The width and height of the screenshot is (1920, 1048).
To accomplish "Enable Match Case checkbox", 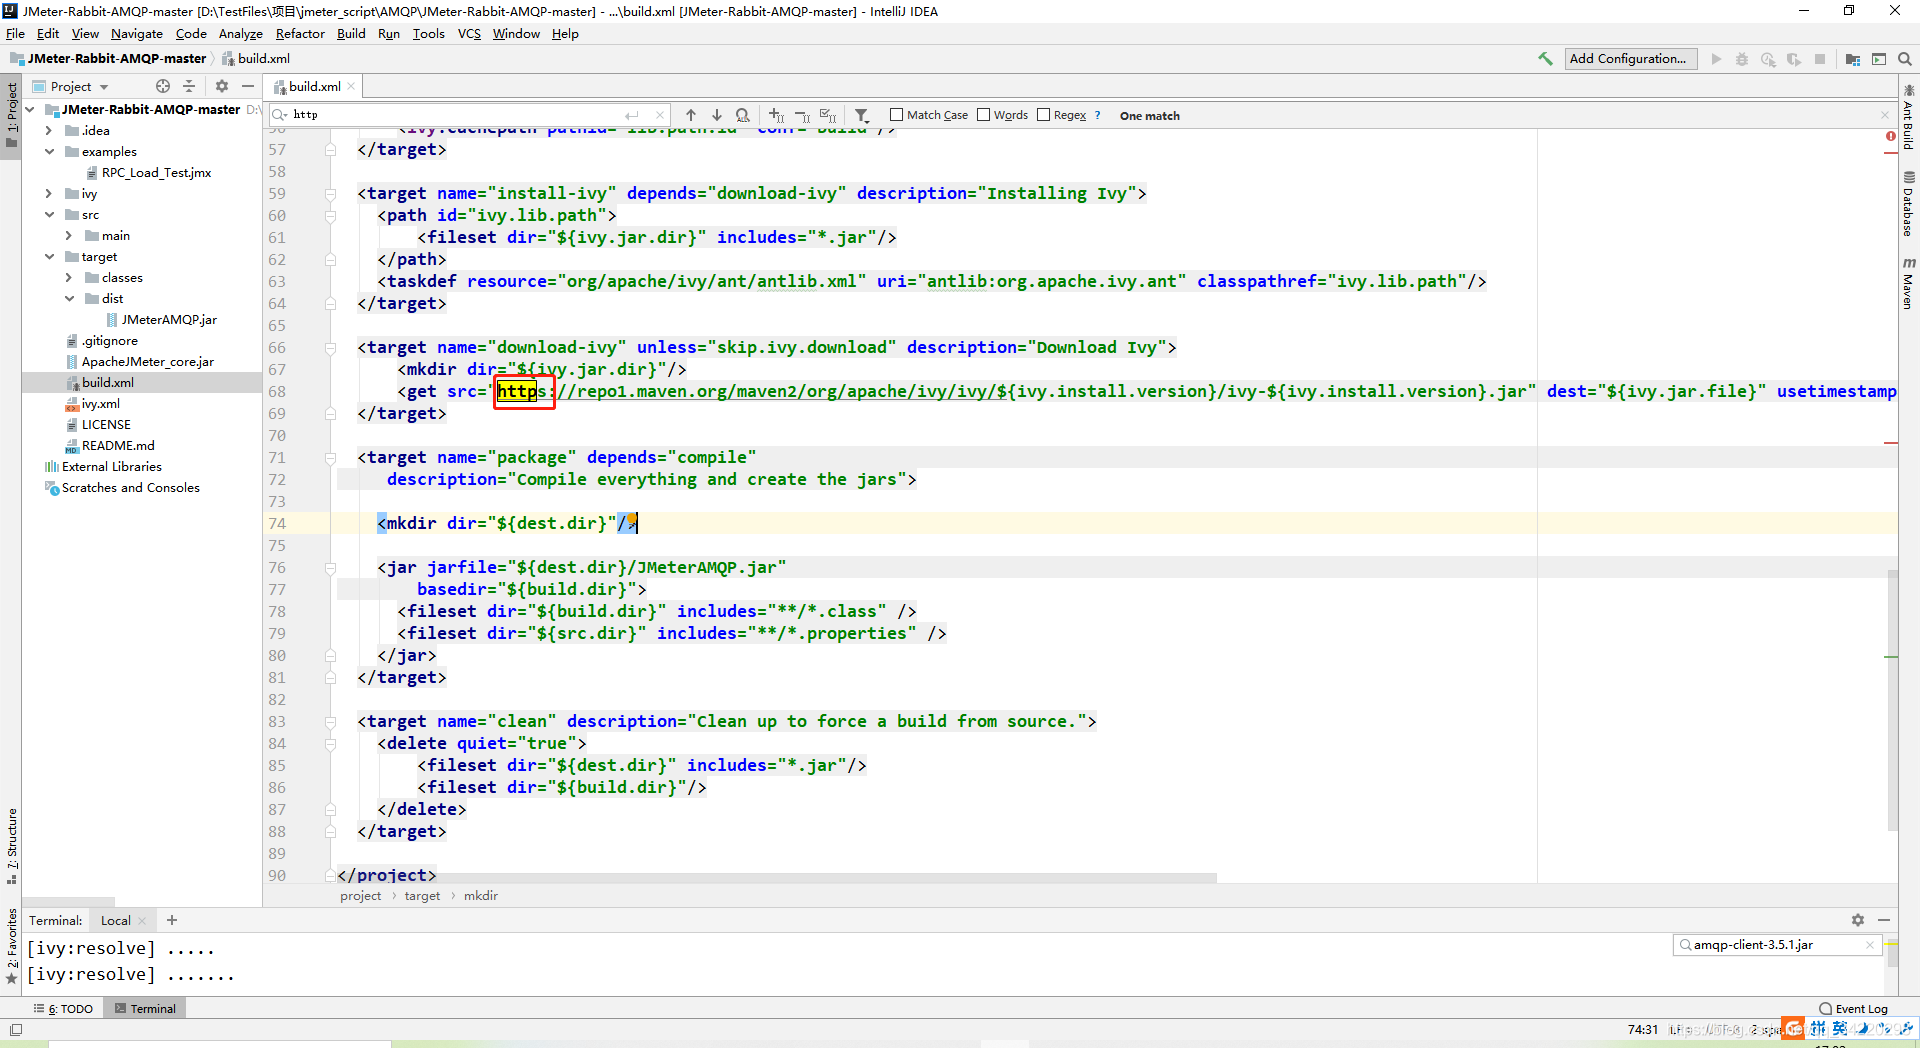I will (896, 115).
